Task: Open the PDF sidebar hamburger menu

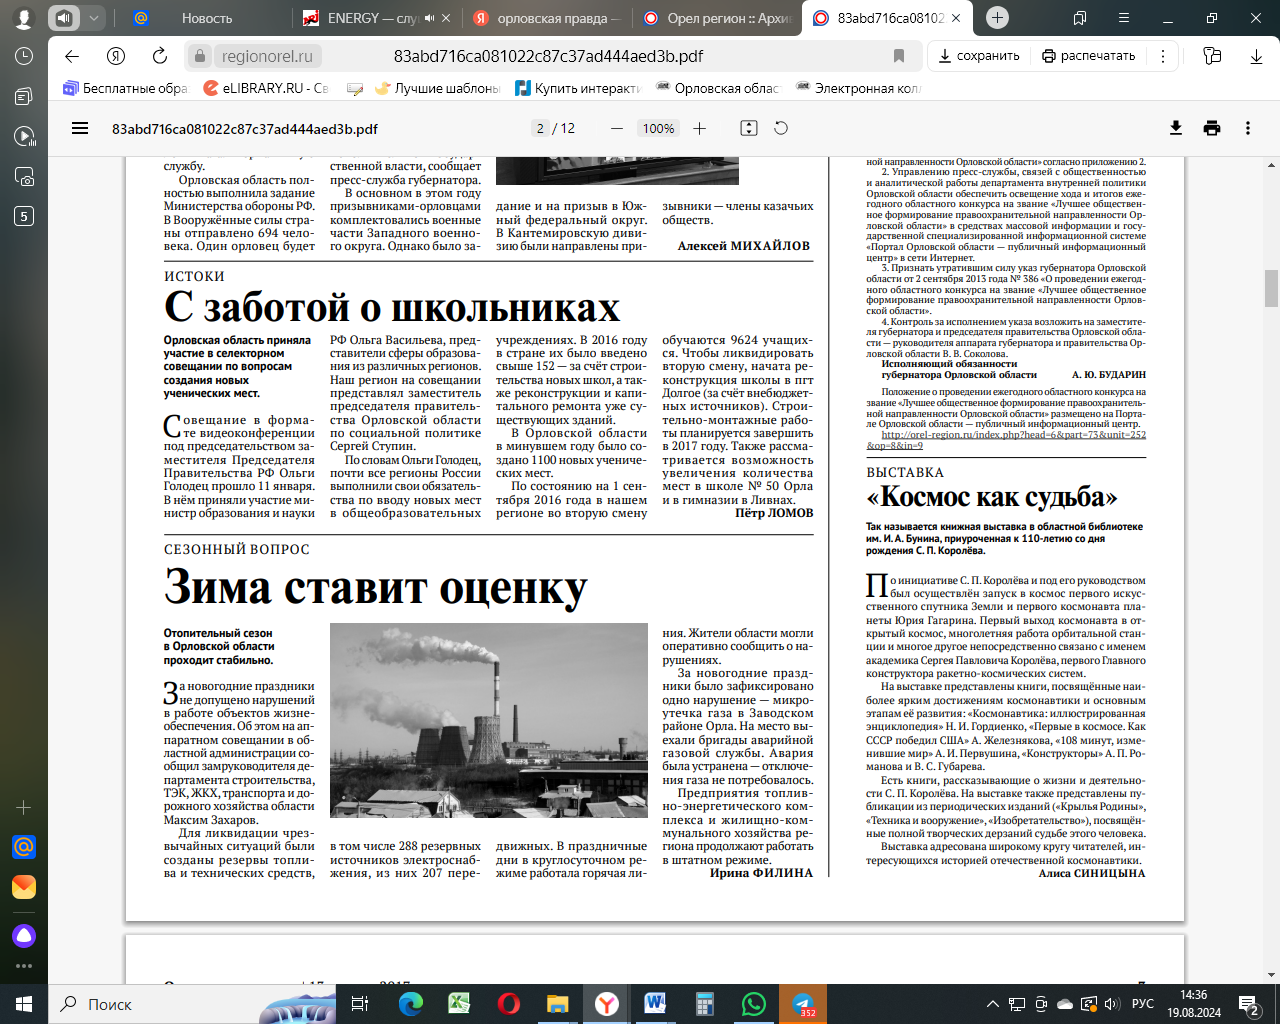Action: [80, 128]
